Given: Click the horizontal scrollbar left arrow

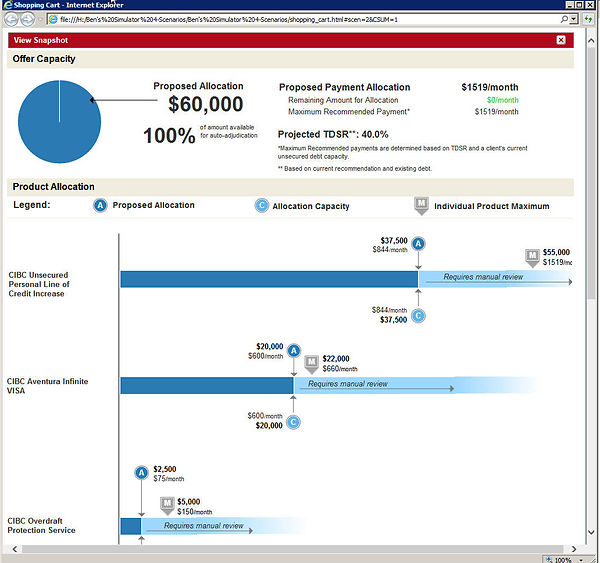Looking at the screenshot, I should [15, 549].
